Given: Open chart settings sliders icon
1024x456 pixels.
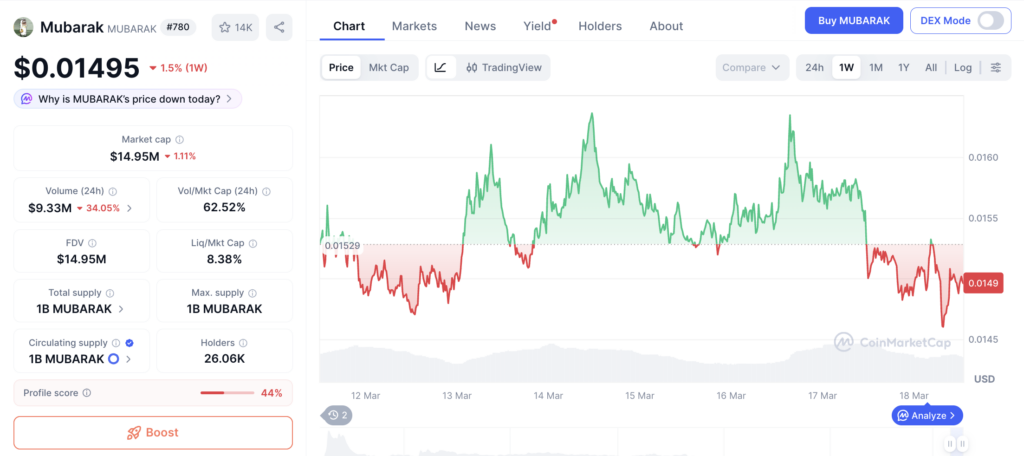Looking at the screenshot, I should (x=995, y=67).
